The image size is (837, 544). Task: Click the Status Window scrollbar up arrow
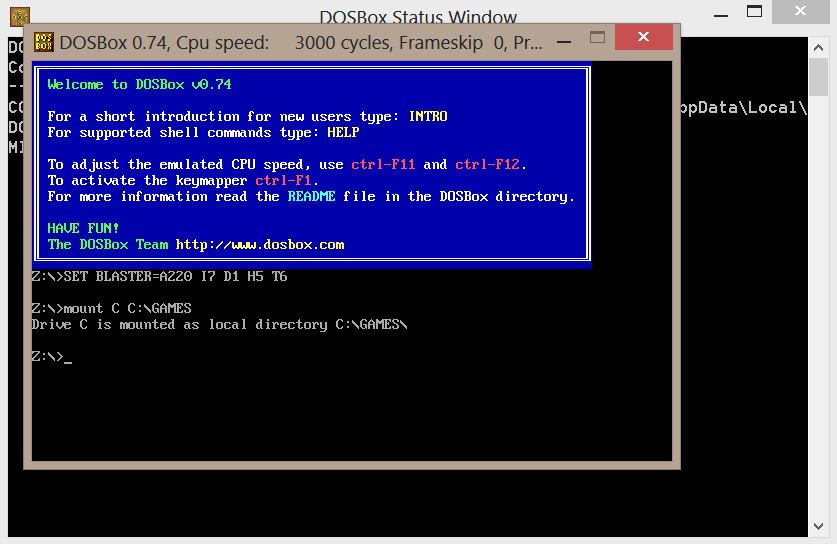[818, 48]
